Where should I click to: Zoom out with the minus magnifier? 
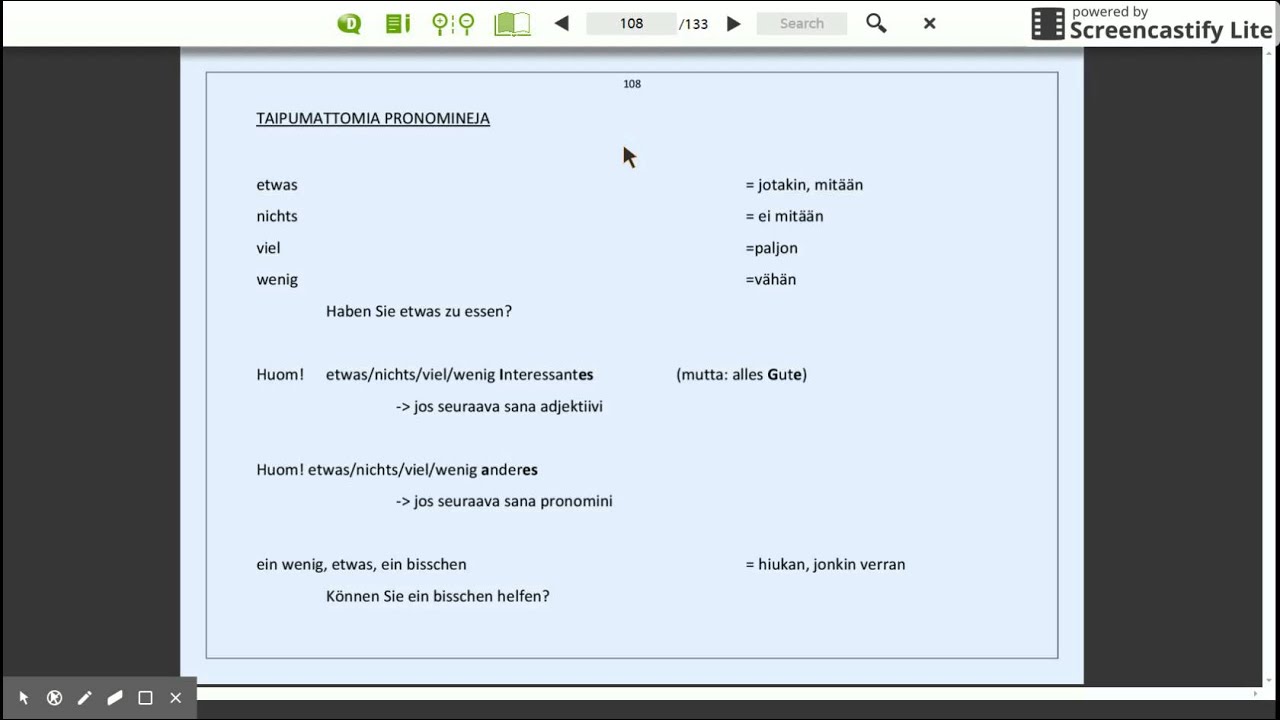pyautogui.click(x=465, y=23)
